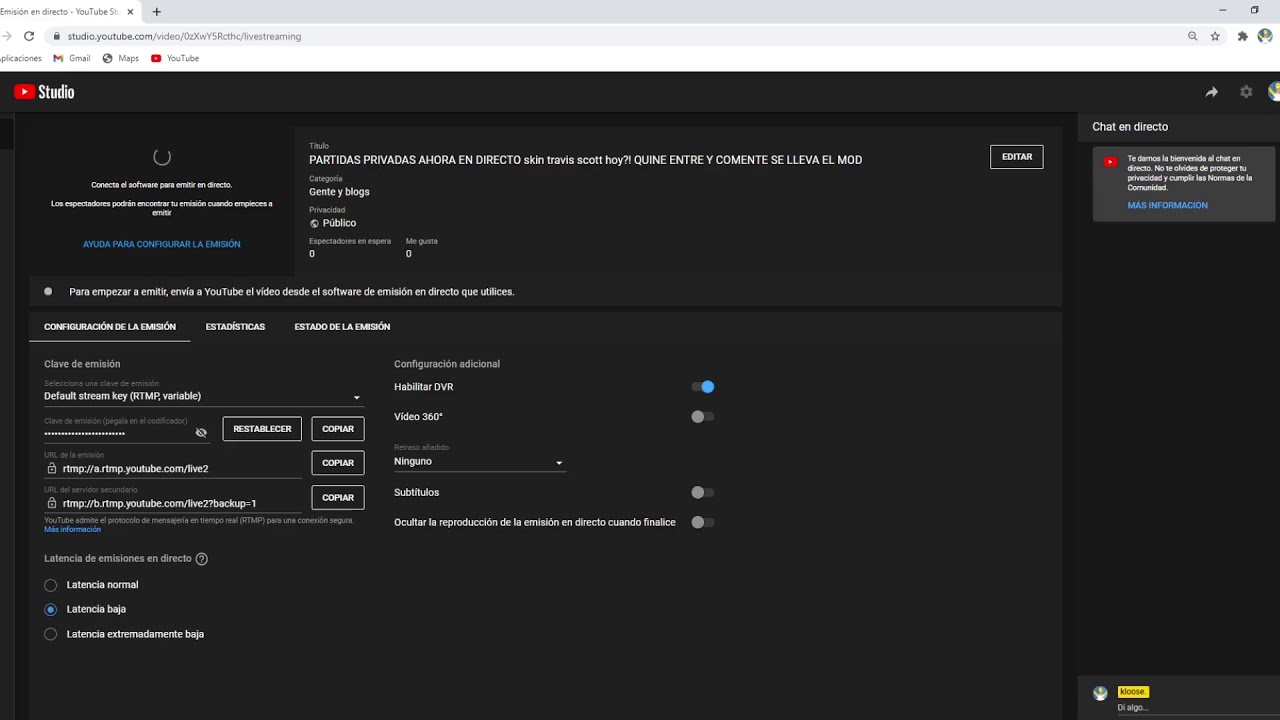
Task: Open settings gear icon in Studio header
Action: point(1246,92)
